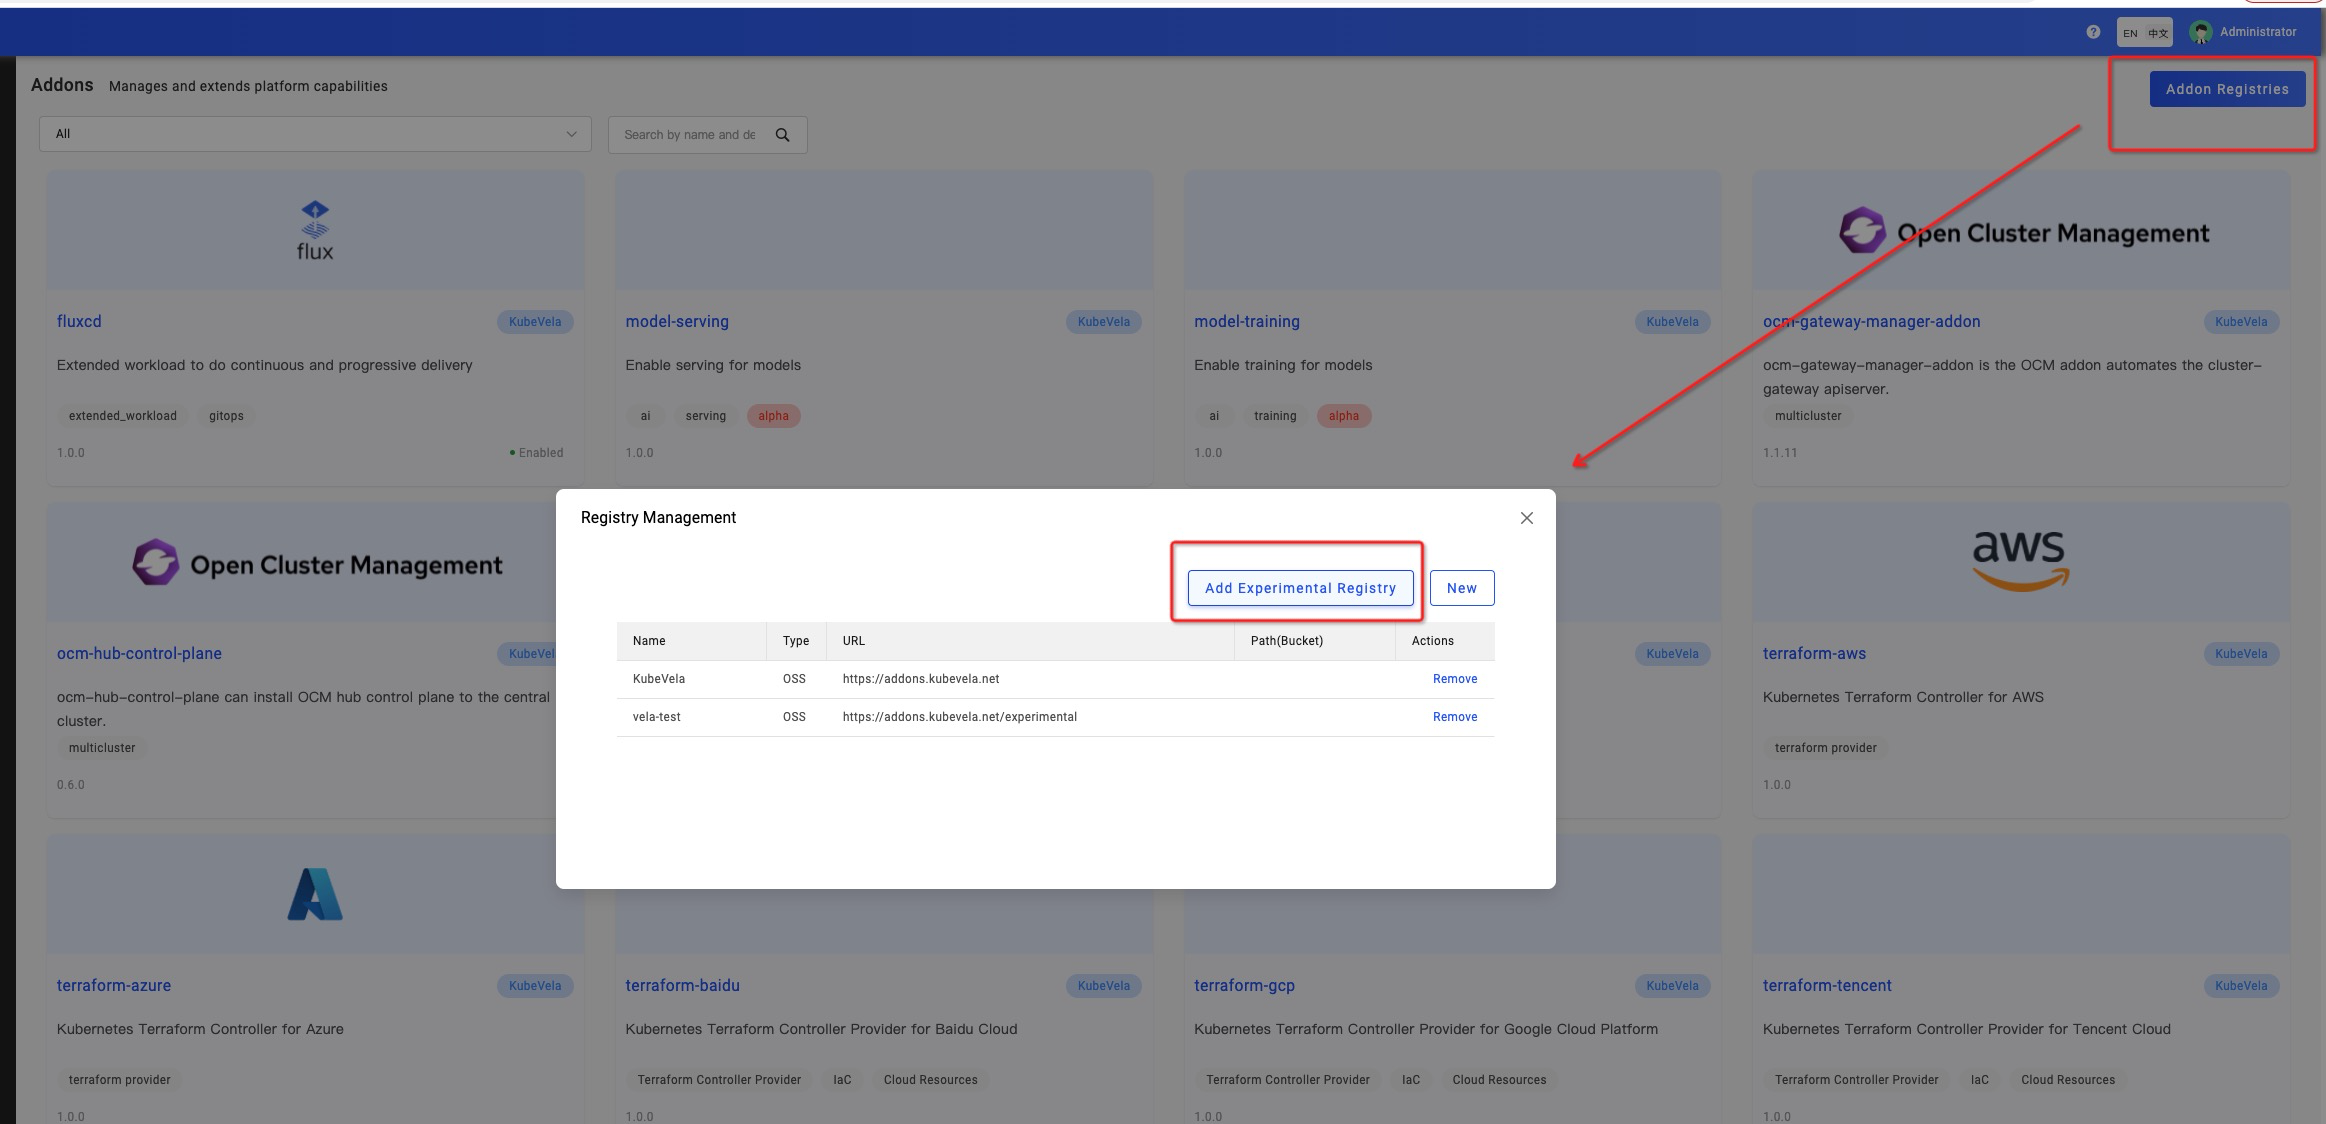The width and height of the screenshot is (2326, 1124).
Task: Open the terraform-tencent addon link
Action: click(1827, 986)
